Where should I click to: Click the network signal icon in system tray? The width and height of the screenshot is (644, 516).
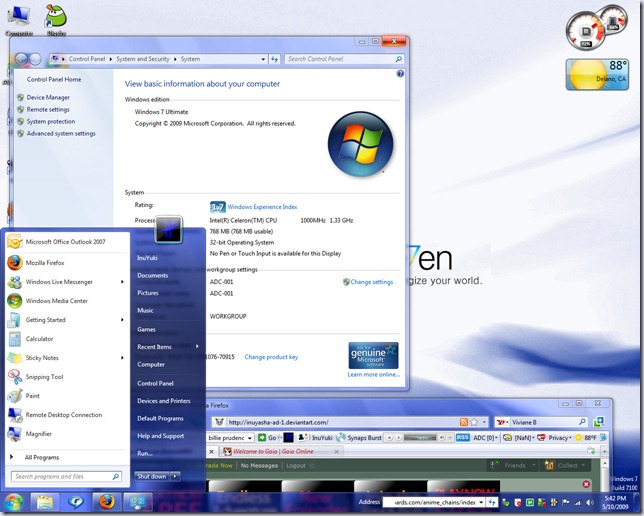578,502
